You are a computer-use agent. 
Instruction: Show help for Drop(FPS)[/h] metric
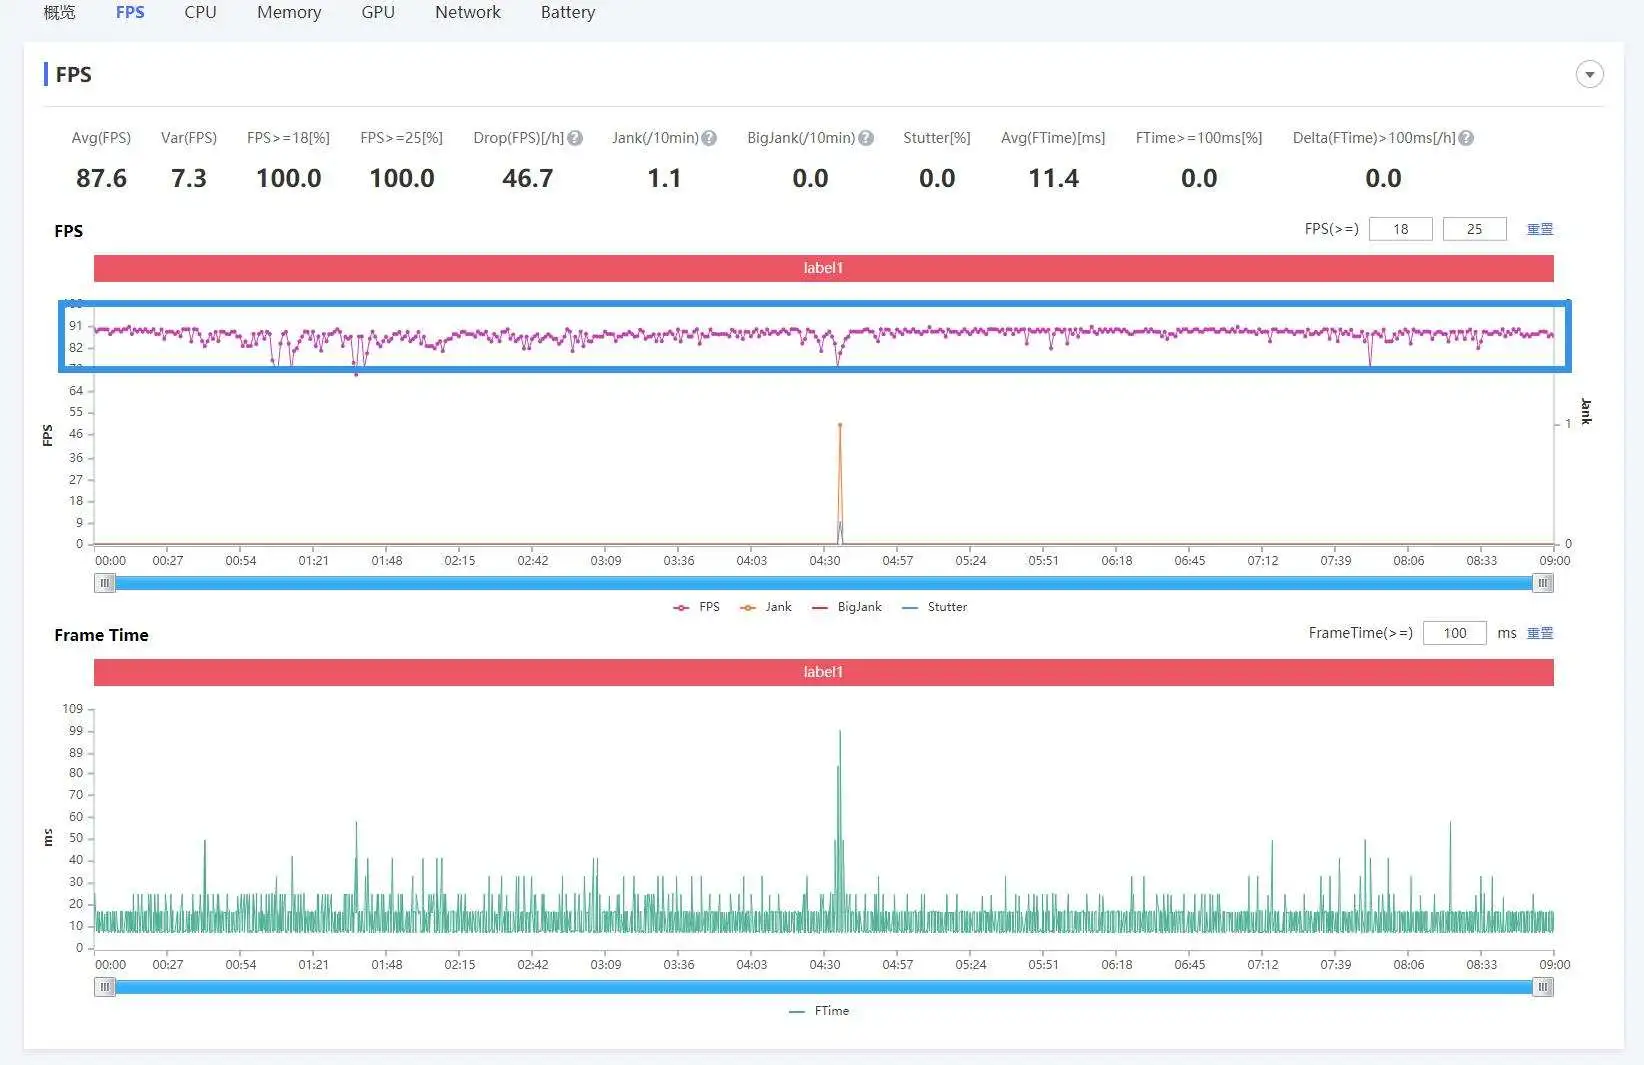[x=575, y=138]
